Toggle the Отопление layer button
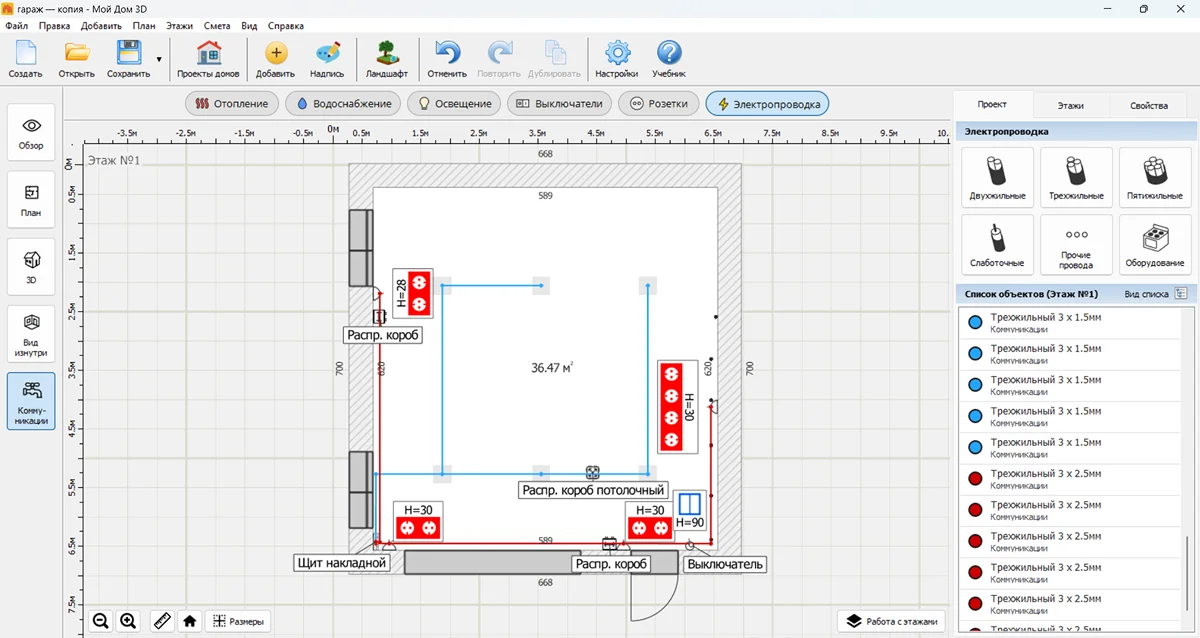The width and height of the screenshot is (1200, 638). click(x=232, y=103)
